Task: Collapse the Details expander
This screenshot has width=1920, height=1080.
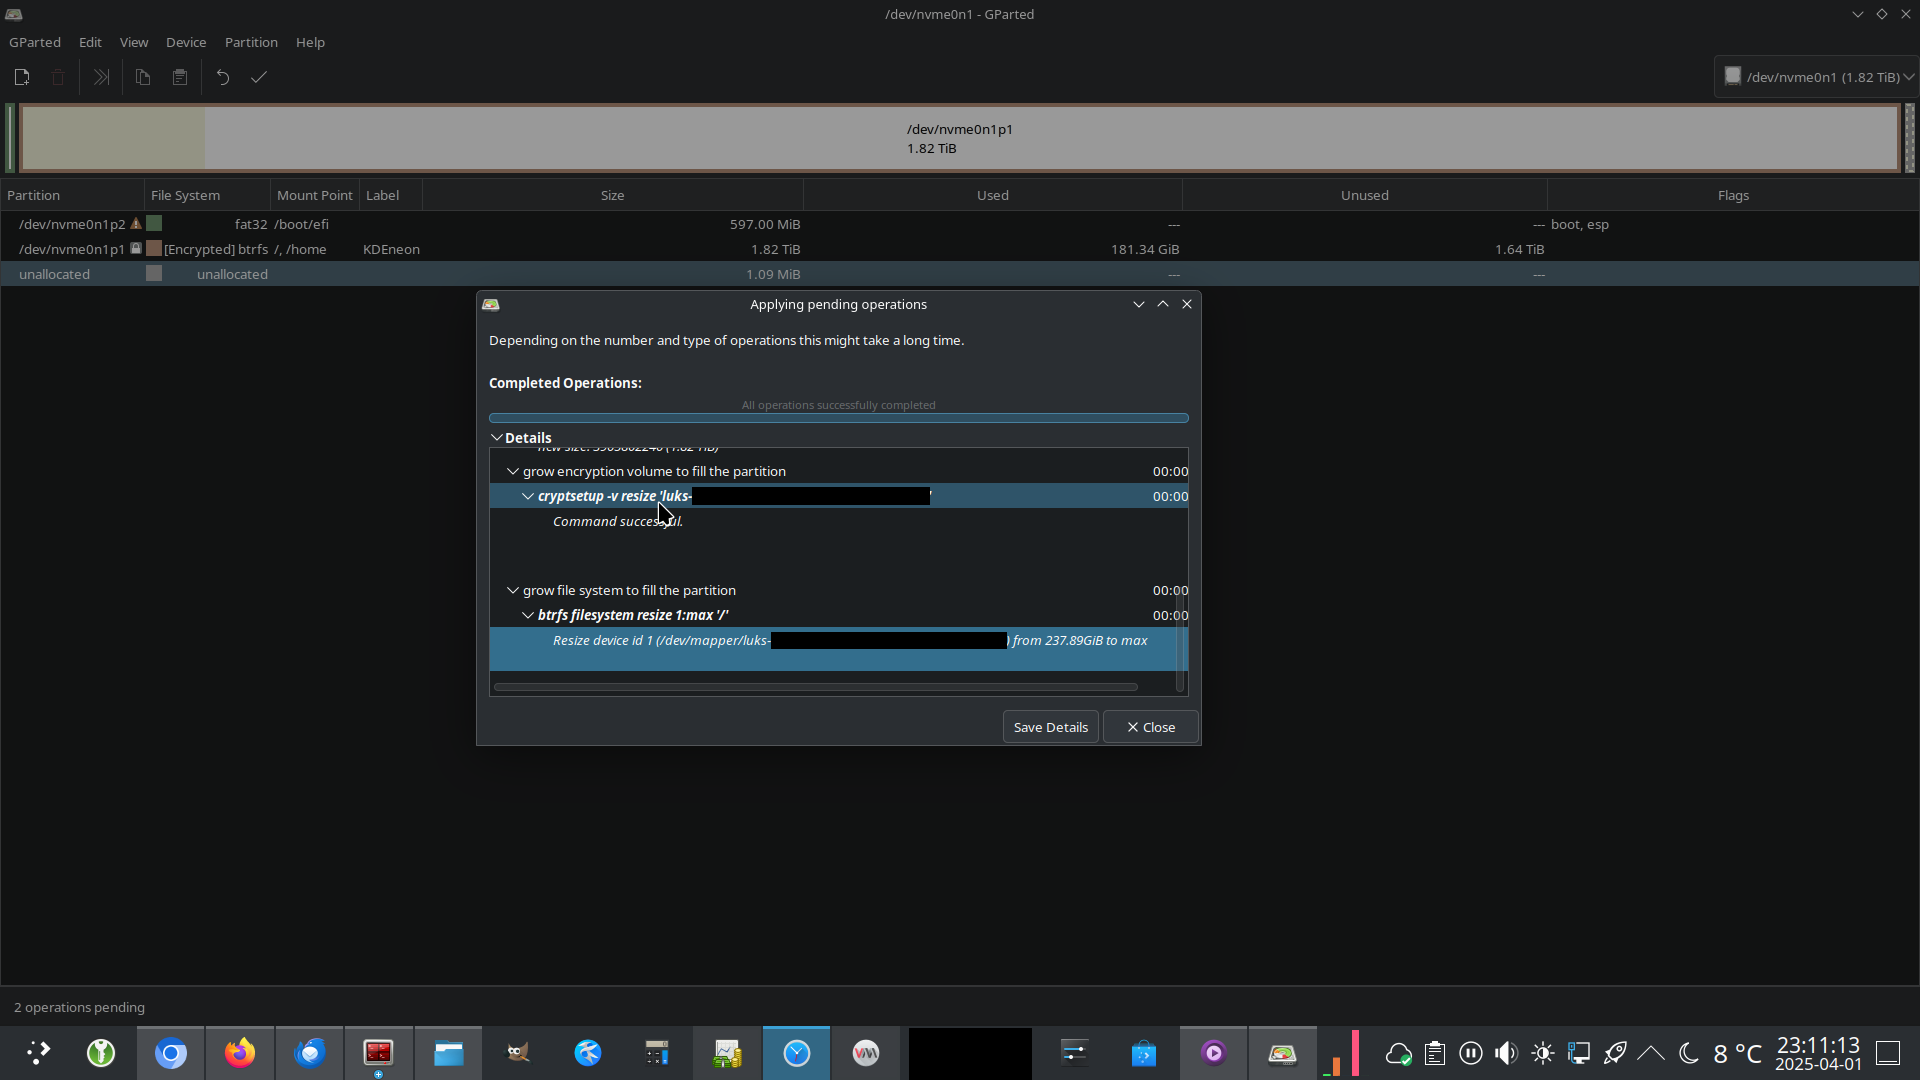Action: point(497,438)
